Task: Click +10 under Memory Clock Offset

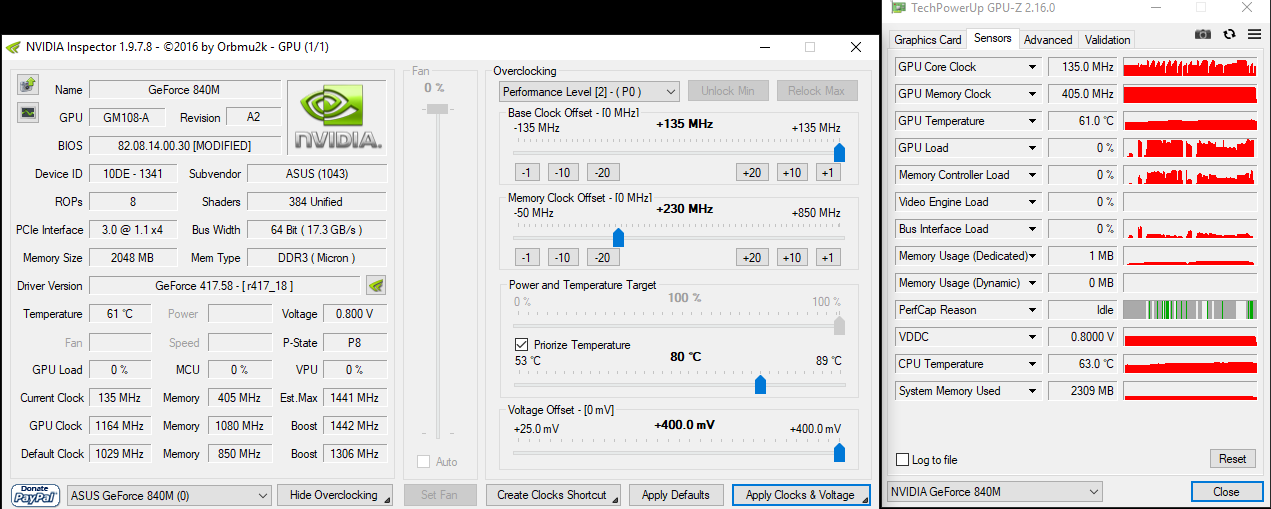Action: point(792,257)
